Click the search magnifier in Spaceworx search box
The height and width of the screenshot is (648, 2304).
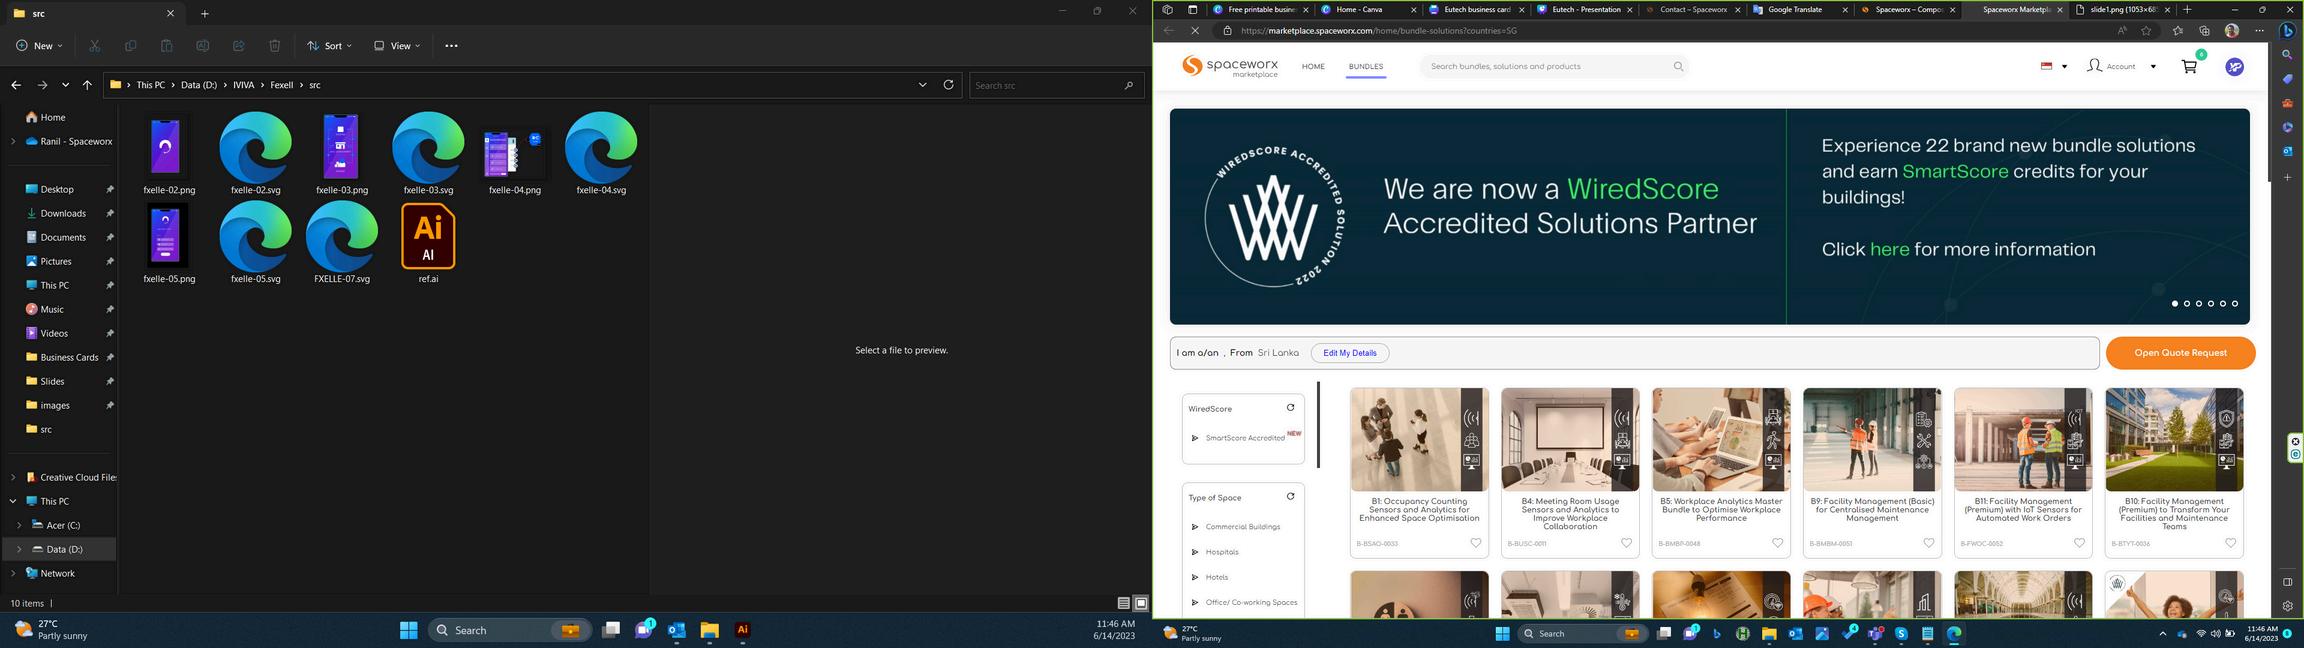[x=1678, y=66]
